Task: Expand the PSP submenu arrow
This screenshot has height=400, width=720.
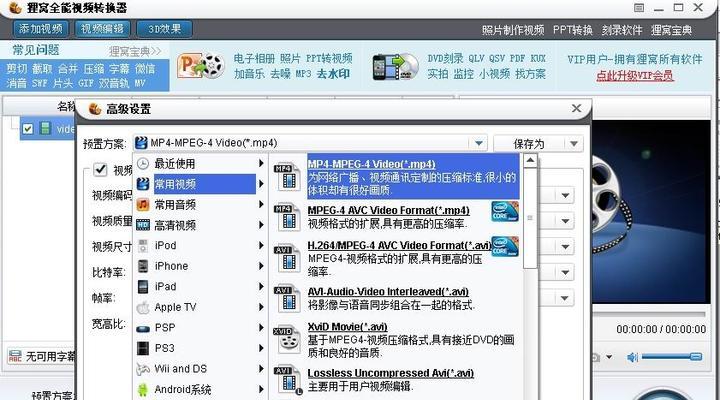Action: coord(261,327)
